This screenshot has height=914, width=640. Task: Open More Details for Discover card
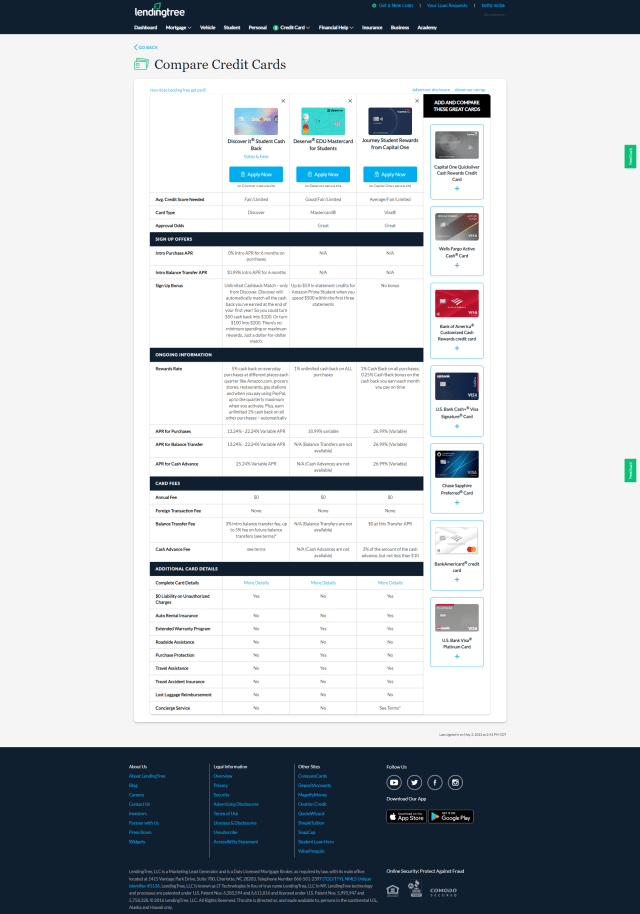point(256,583)
